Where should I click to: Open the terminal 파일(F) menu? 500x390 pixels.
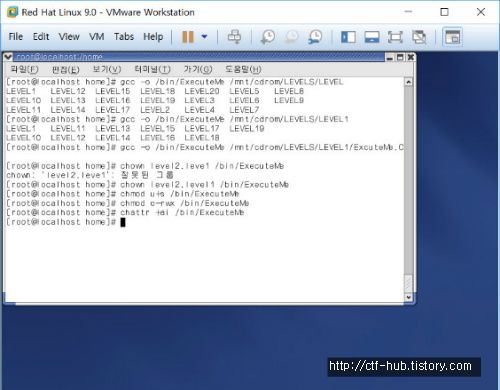pyautogui.click(x=24, y=69)
